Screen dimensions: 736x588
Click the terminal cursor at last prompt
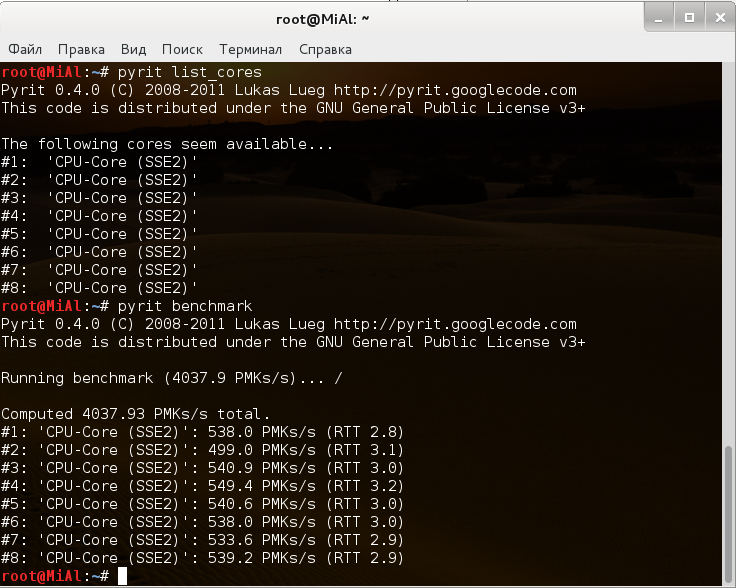click(x=122, y=576)
